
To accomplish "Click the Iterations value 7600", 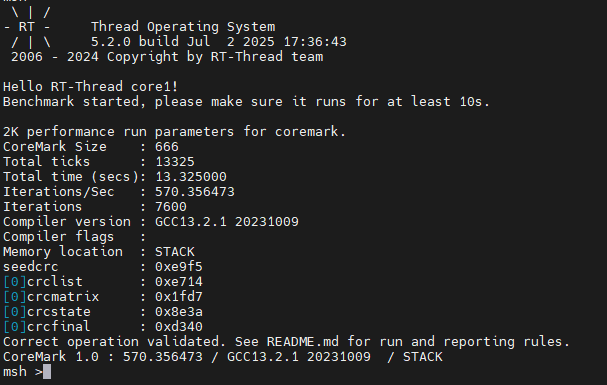I will pyautogui.click(x=171, y=207).
